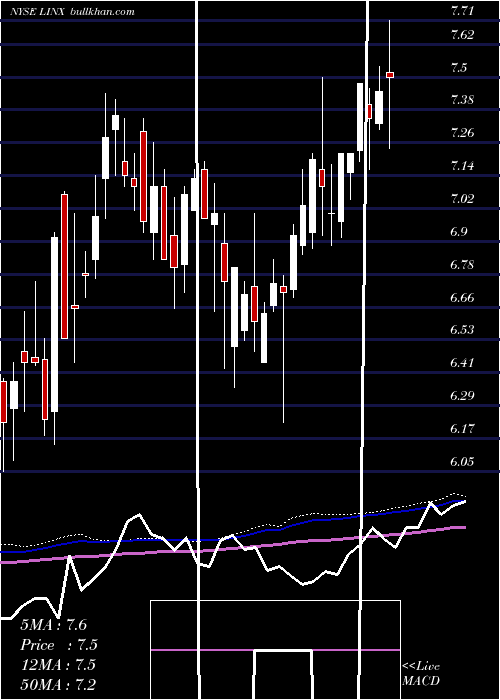Click the '5MA : 7.6' indicator text
The height and width of the screenshot is (700, 500).
point(54,625)
